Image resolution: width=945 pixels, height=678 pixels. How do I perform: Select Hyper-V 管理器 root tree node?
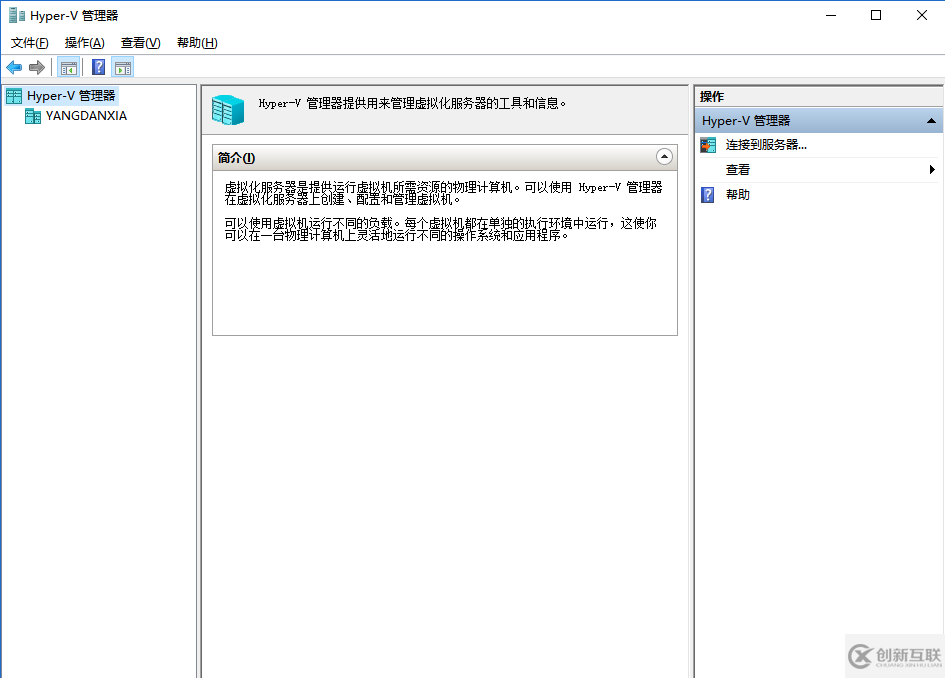pyautogui.click(x=71, y=96)
